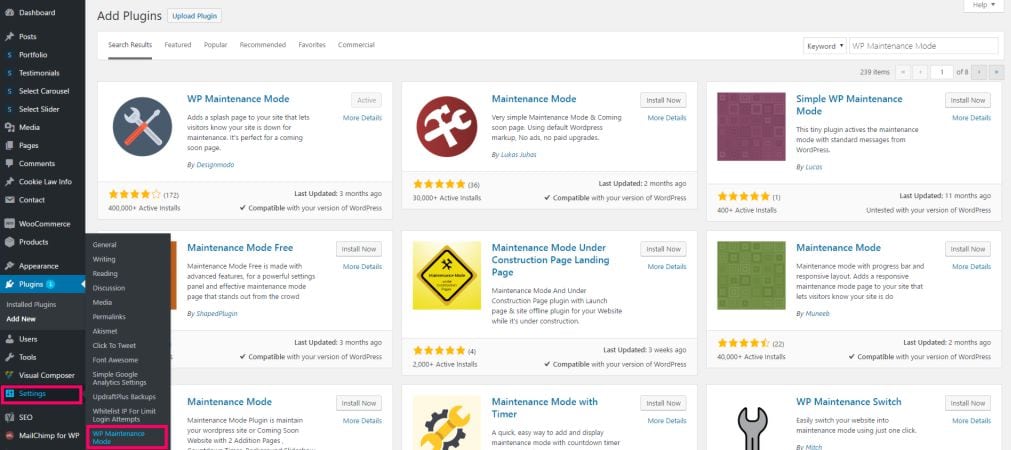Switch to the Search Results tab
1011x450 pixels.
(x=130, y=45)
